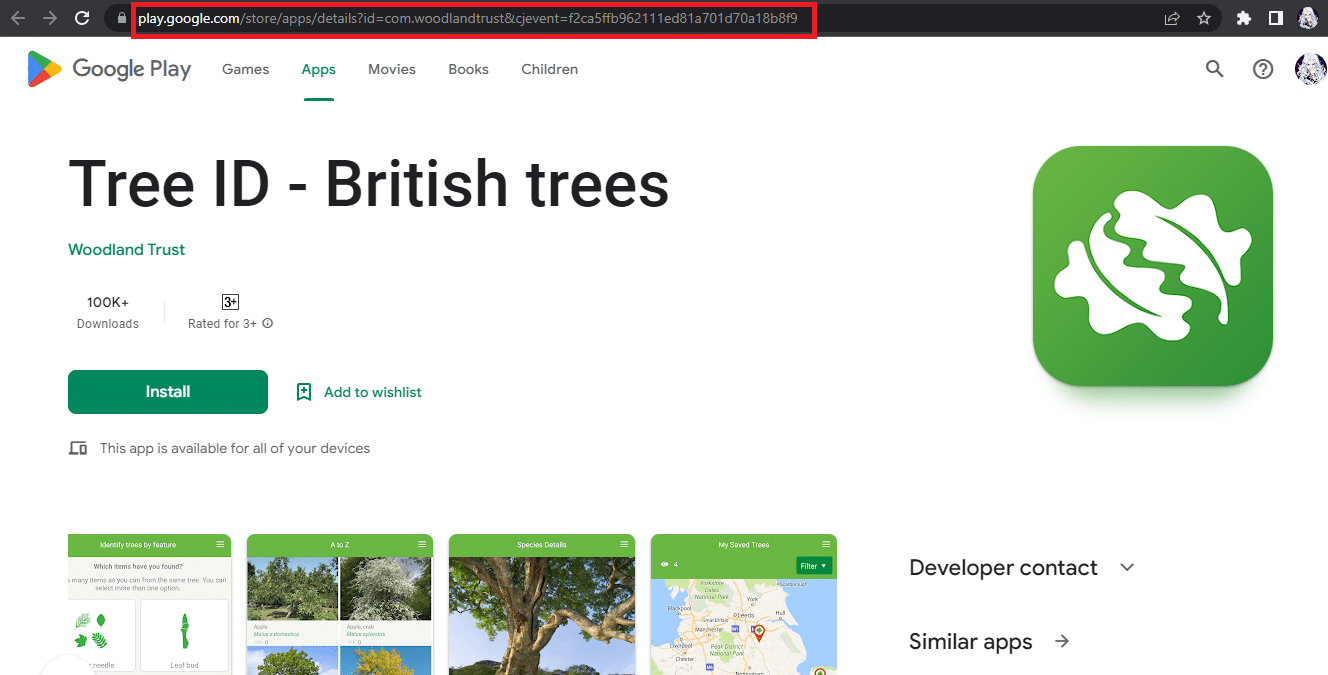This screenshot has width=1328, height=675.
Task: Open the Chrome extensions puzzle icon
Action: click(x=1244, y=18)
